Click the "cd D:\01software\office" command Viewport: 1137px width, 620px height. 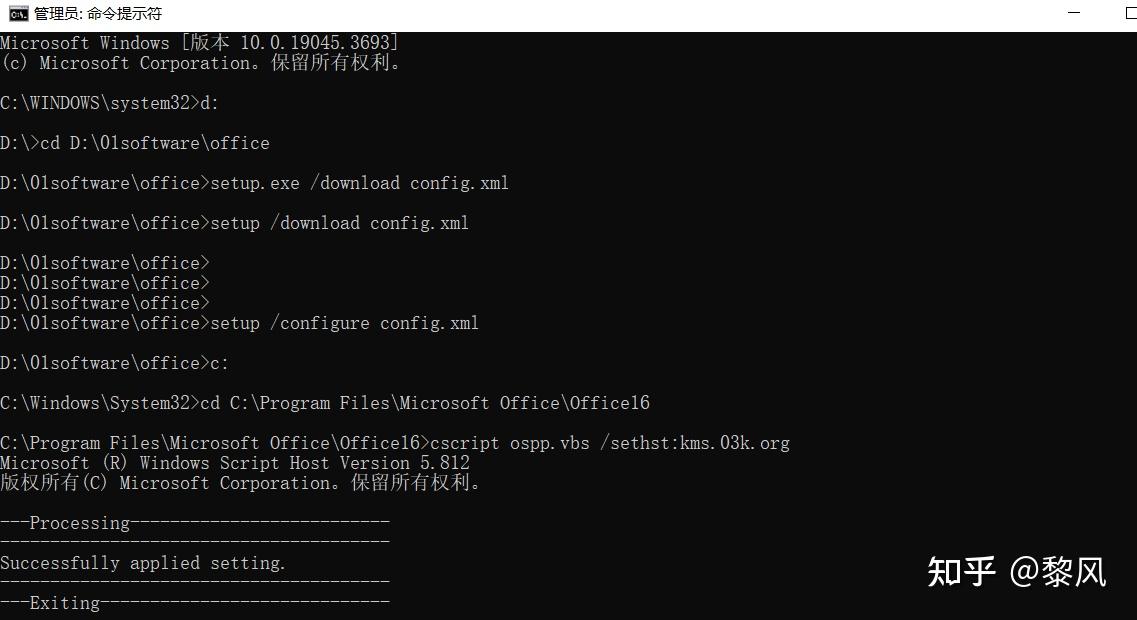point(154,143)
